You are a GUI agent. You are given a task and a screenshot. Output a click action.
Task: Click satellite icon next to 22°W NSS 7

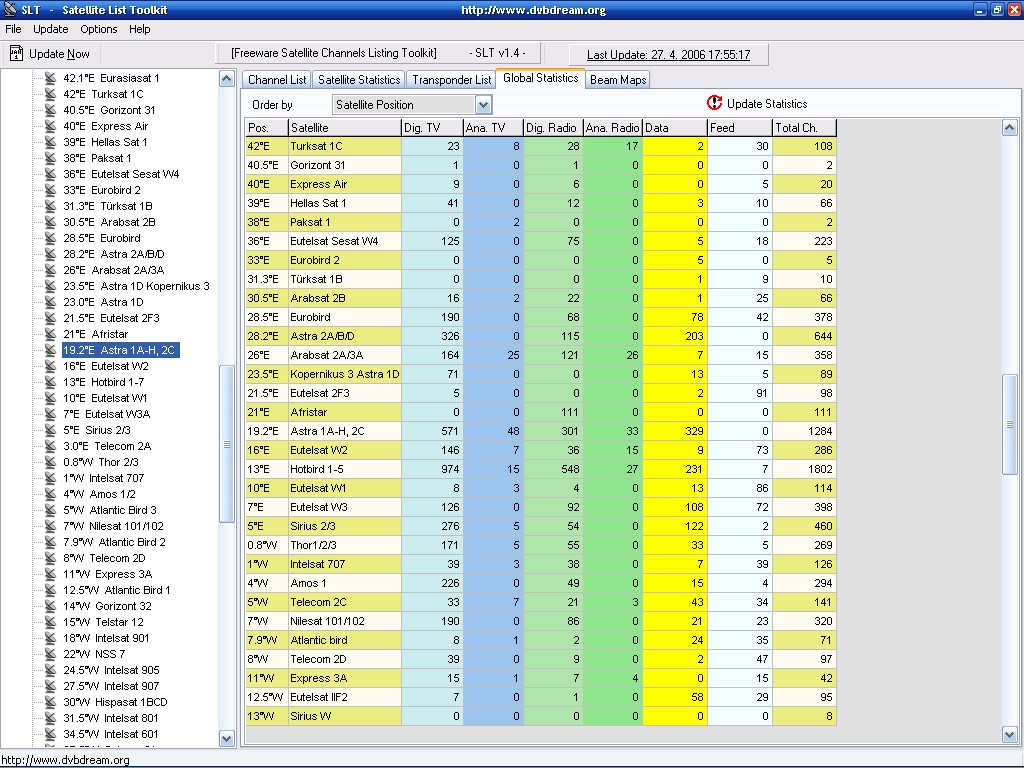[50, 654]
